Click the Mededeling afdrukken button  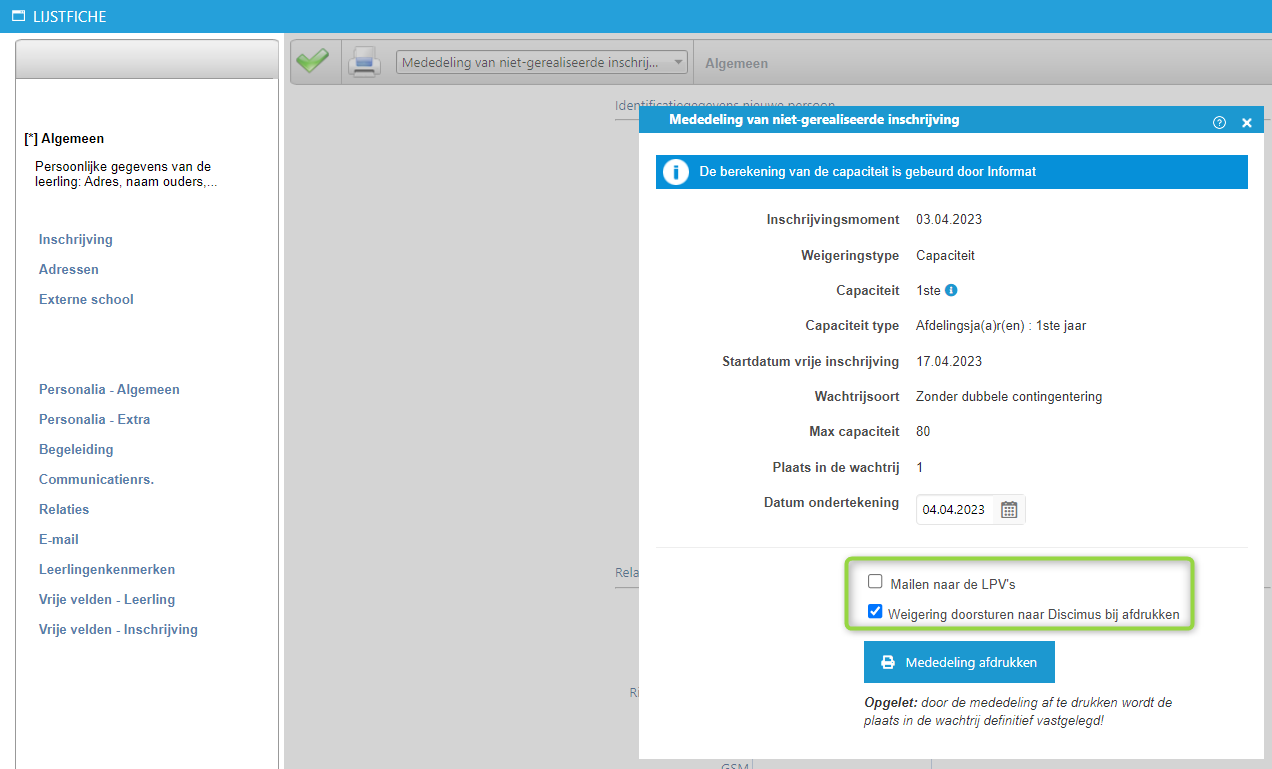958,662
